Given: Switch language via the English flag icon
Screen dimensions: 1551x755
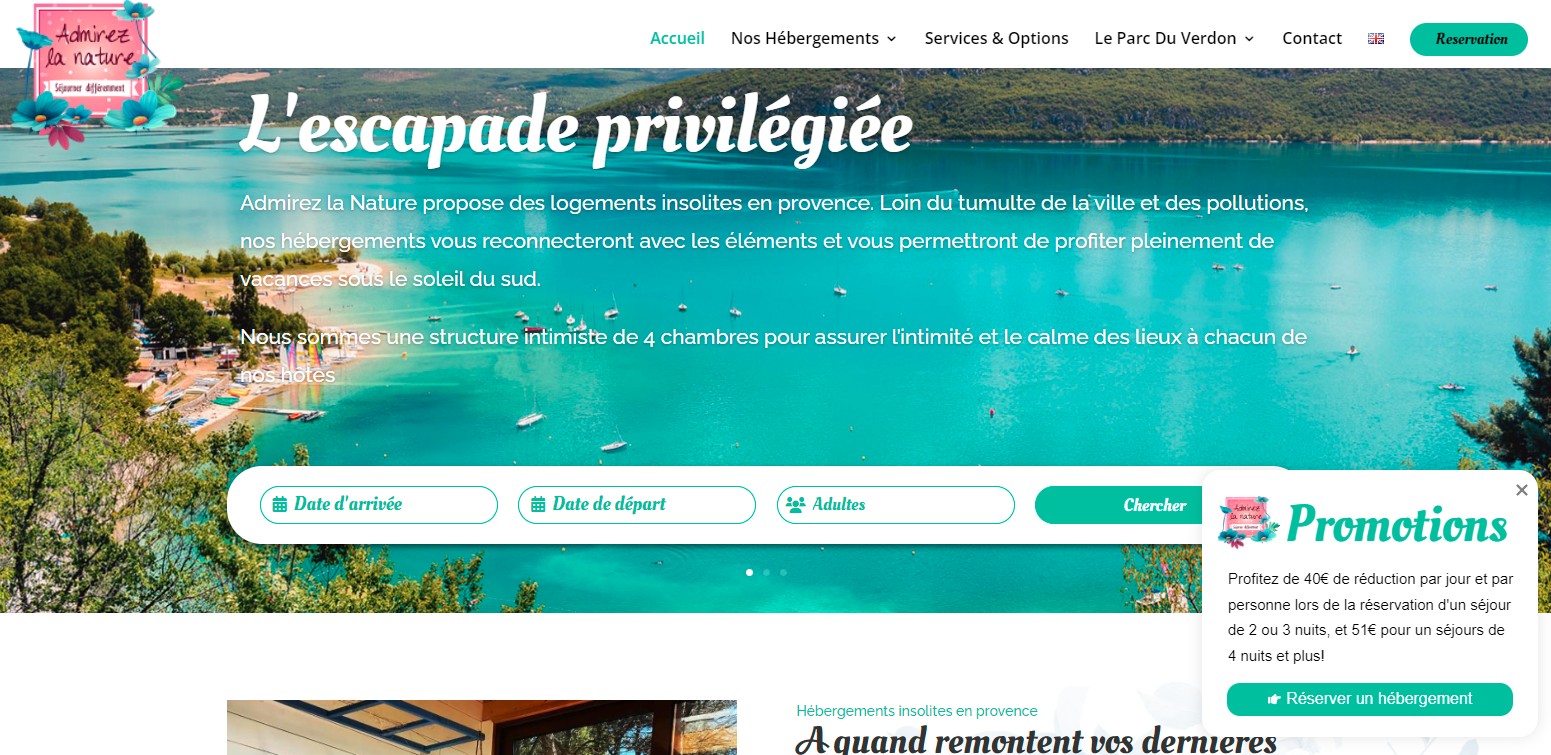Looking at the screenshot, I should (1376, 39).
